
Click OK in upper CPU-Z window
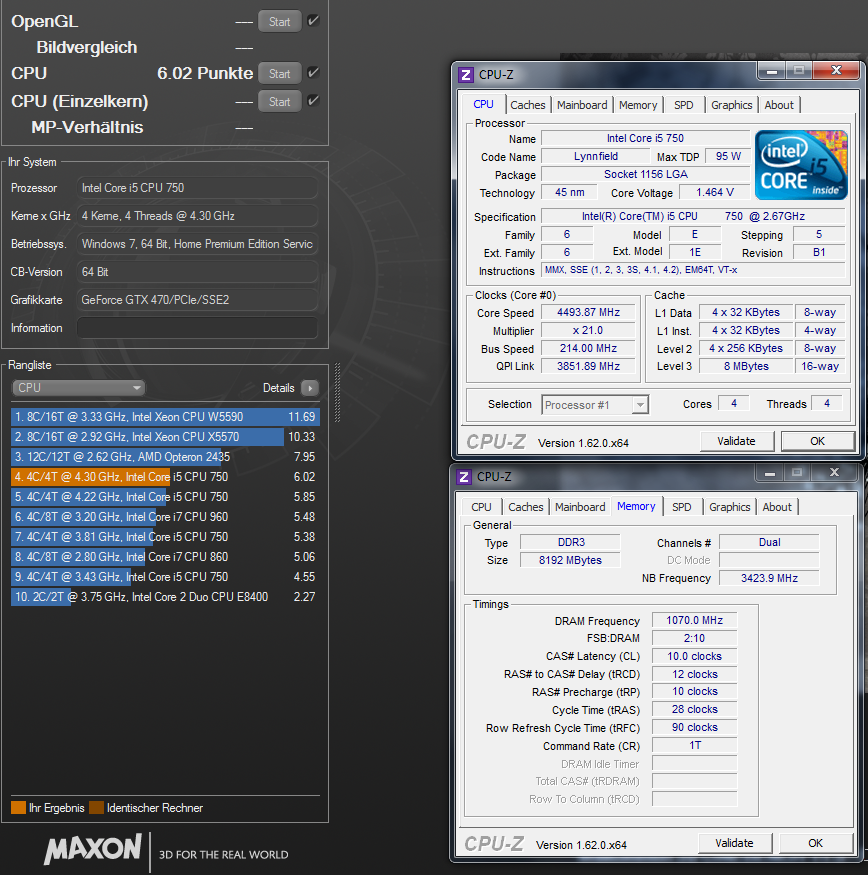point(817,441)
